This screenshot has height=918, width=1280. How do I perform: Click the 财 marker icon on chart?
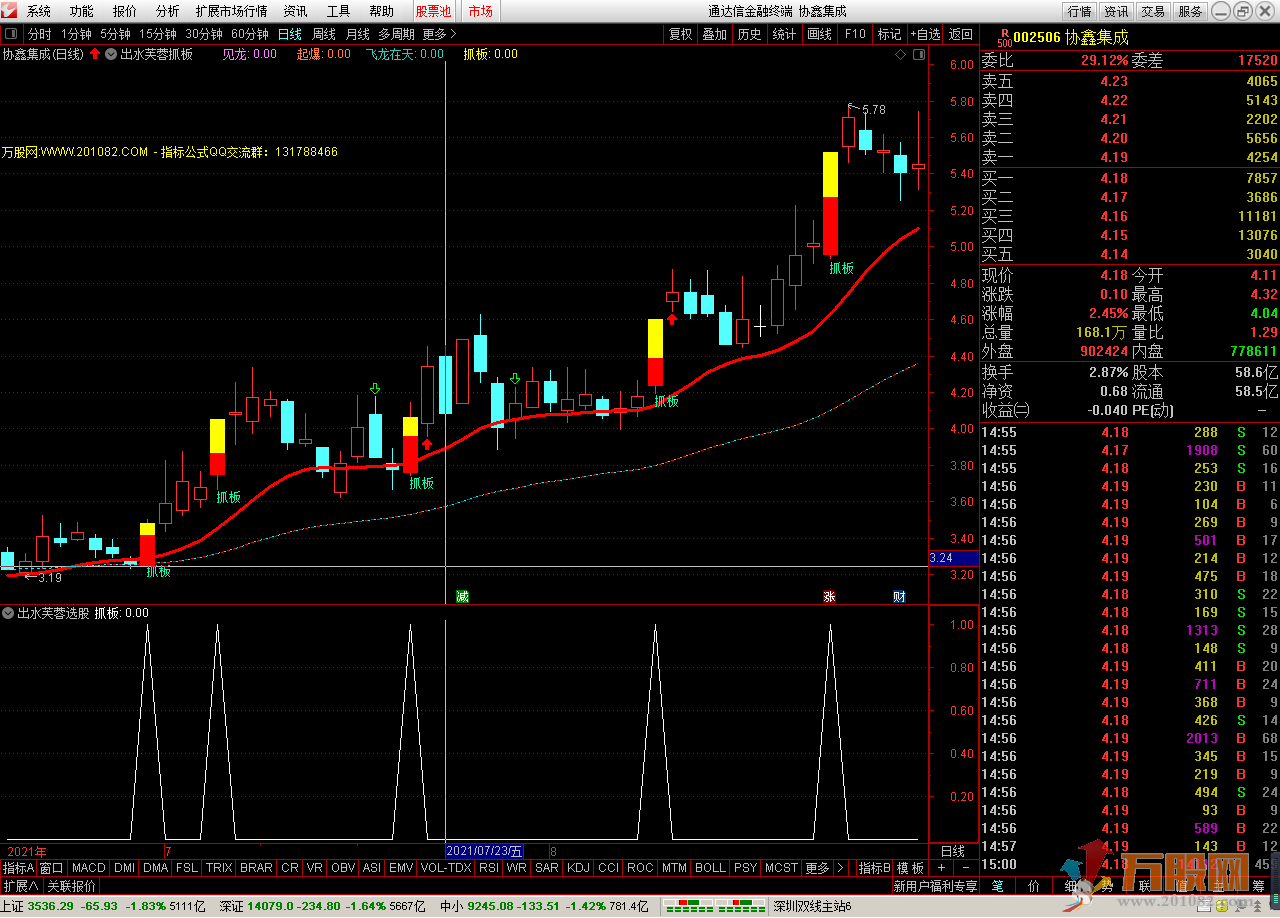click(x=899, y=596)
